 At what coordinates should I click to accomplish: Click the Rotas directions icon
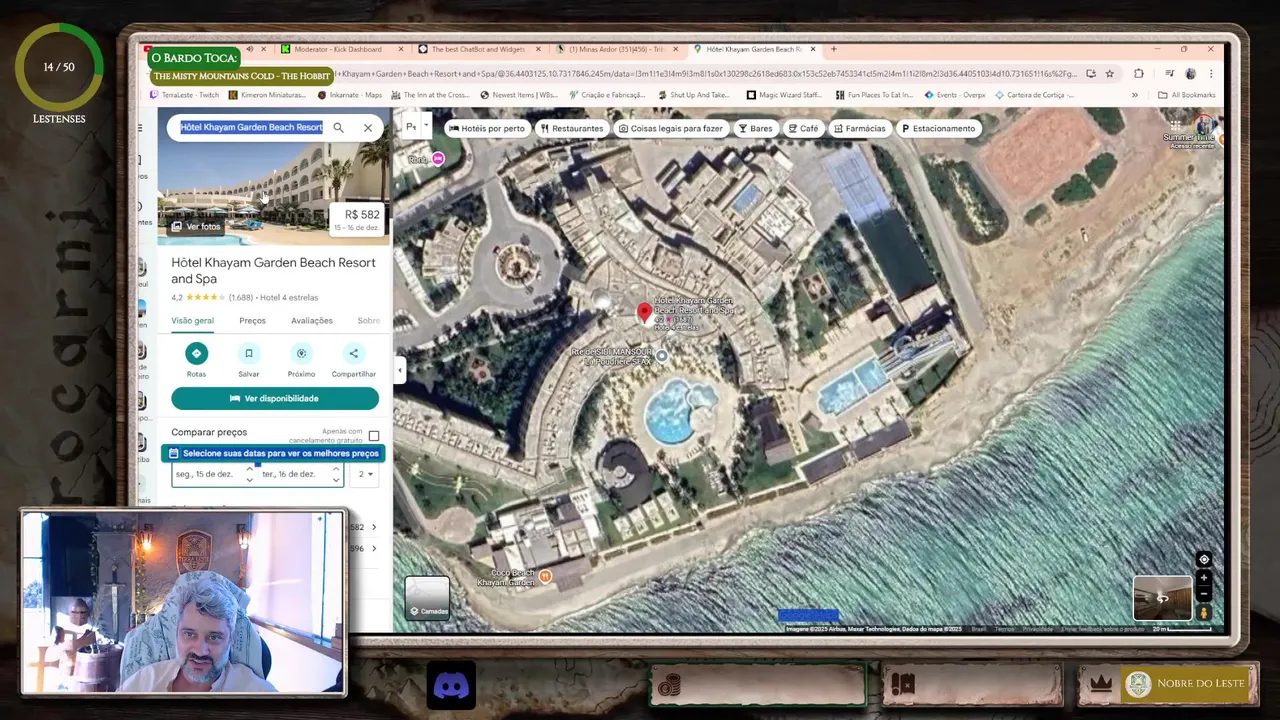(x=196, y=353)
